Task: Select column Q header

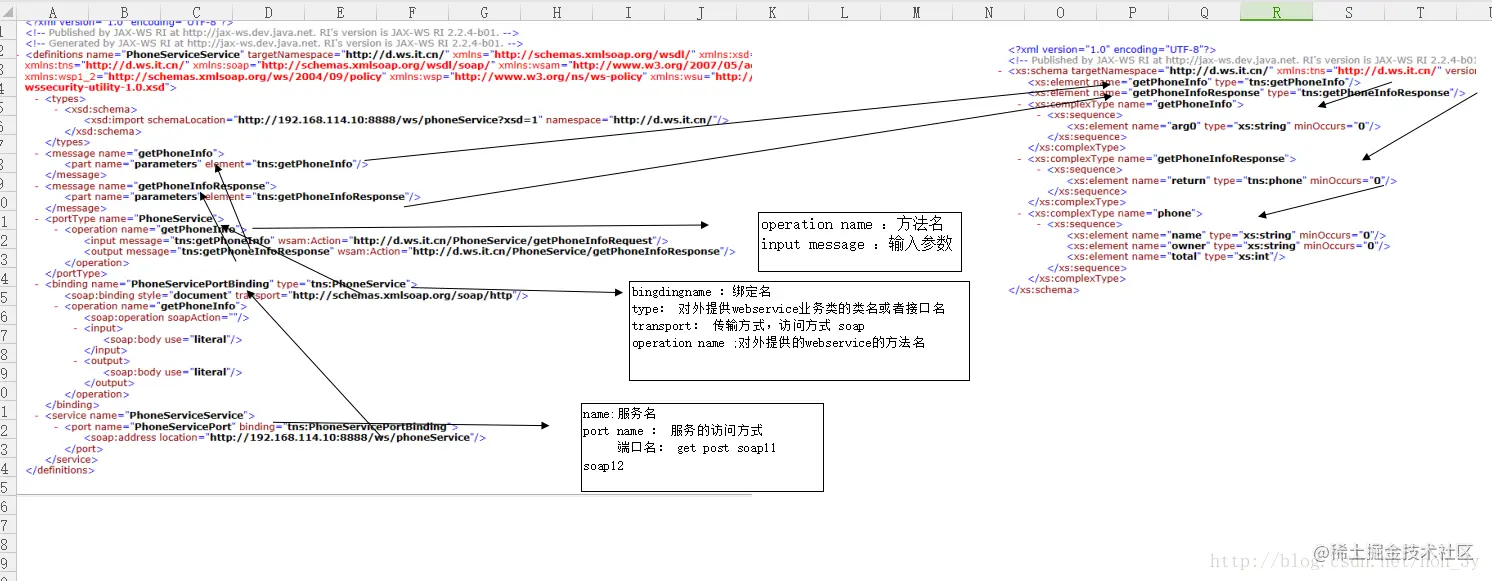Action: click(x=1204, y=11)
